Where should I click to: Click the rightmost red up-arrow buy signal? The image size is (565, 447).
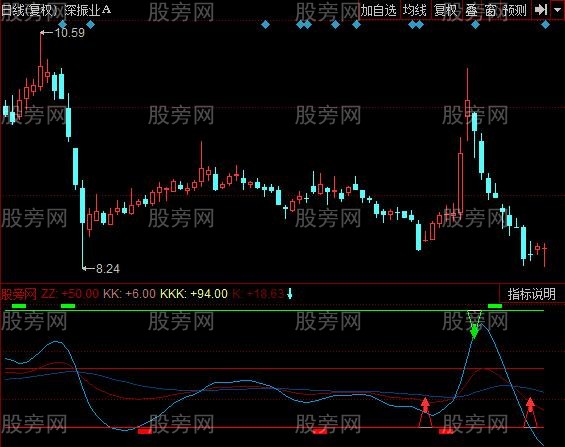(x=530, y=412)
